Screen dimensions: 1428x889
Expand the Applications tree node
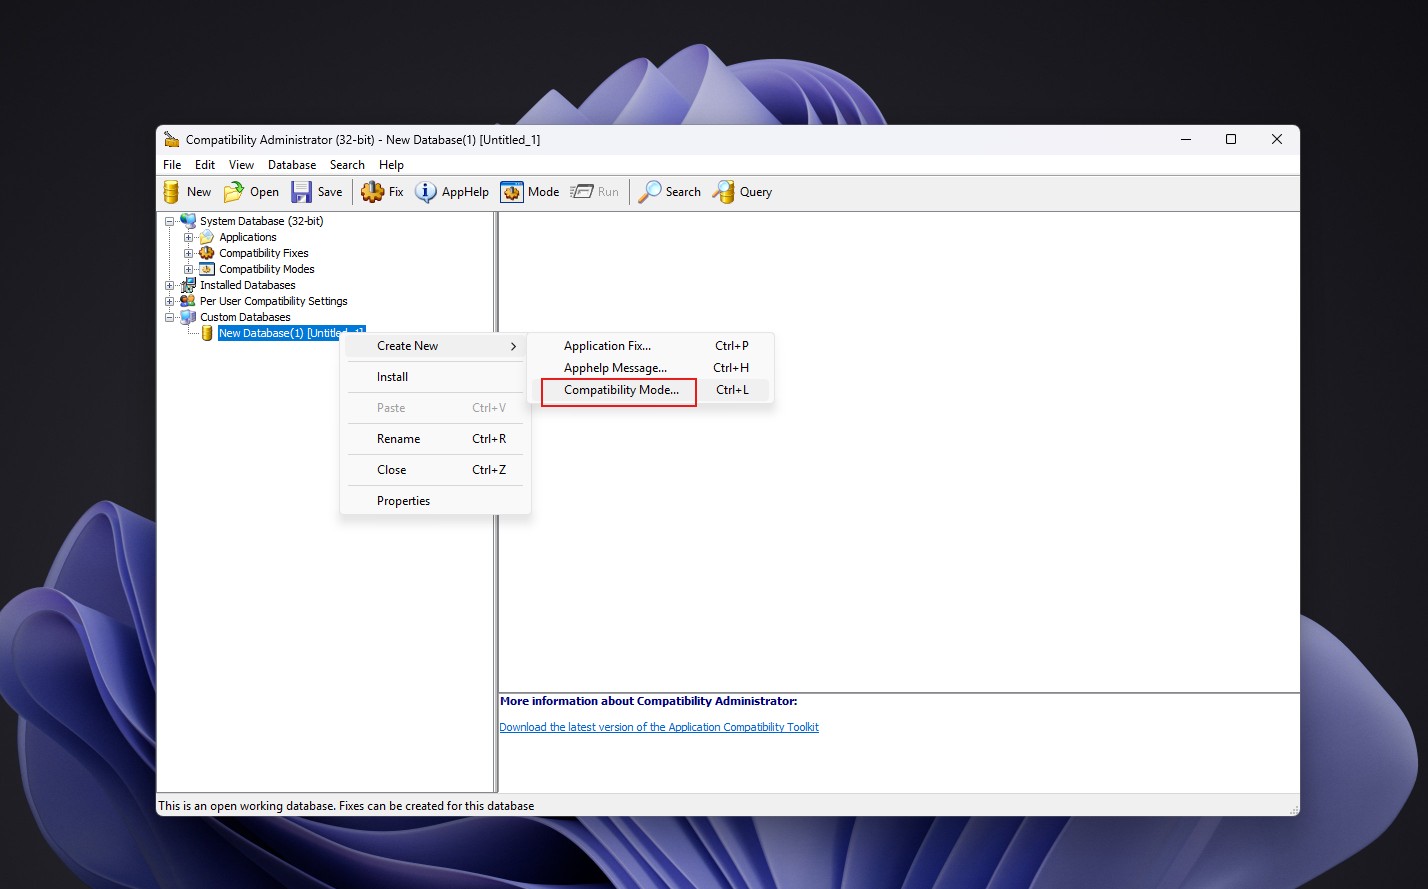[x=188, y=237]
